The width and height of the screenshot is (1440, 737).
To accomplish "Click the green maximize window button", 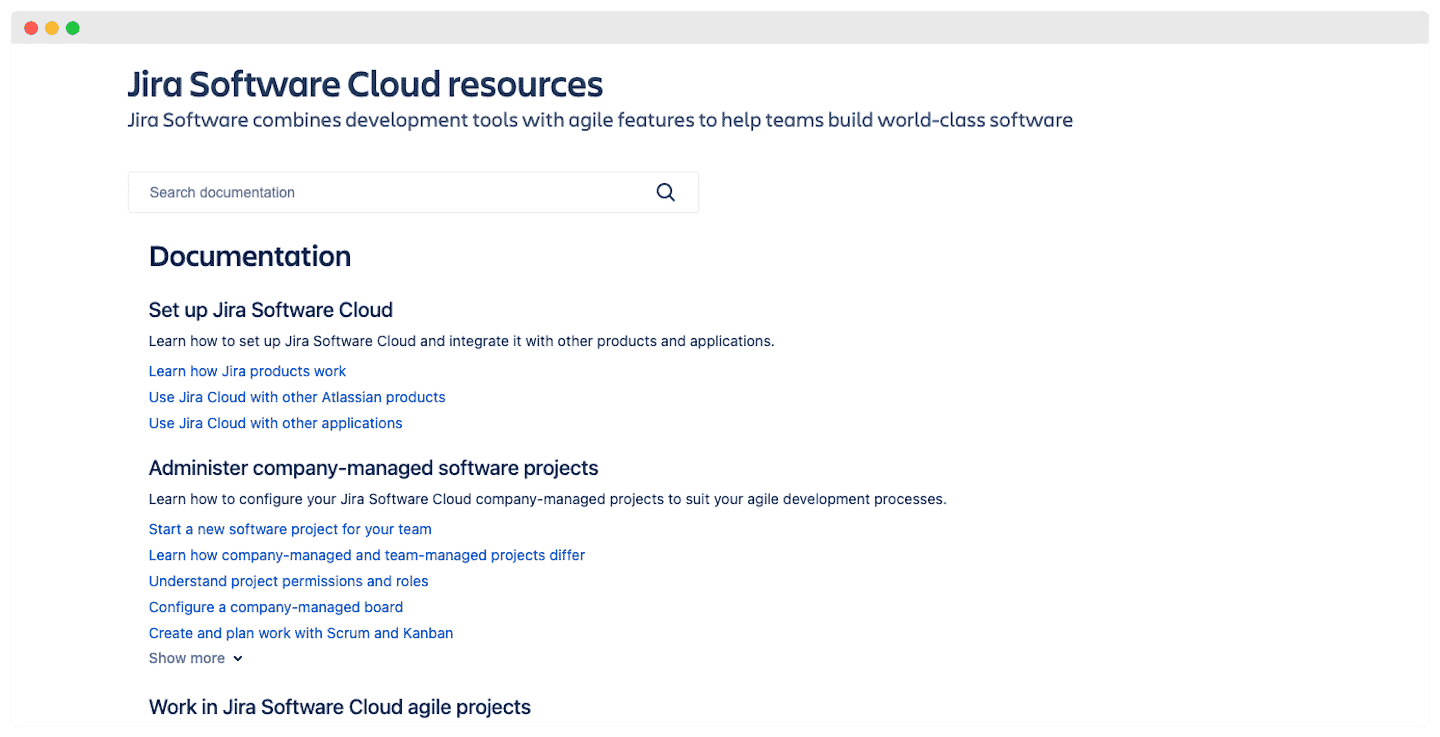I will [x=73, y=28].
